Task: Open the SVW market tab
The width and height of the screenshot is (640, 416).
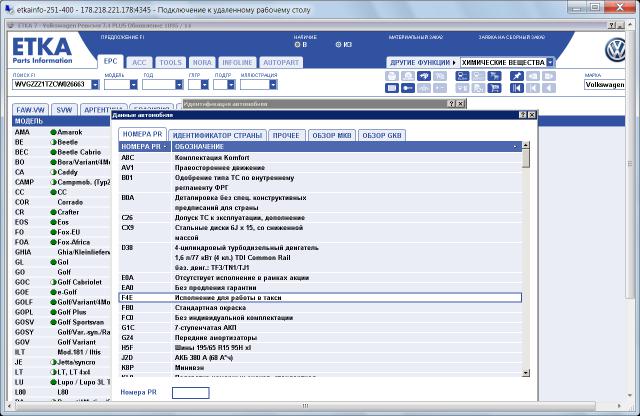Action: click(64, 110)
